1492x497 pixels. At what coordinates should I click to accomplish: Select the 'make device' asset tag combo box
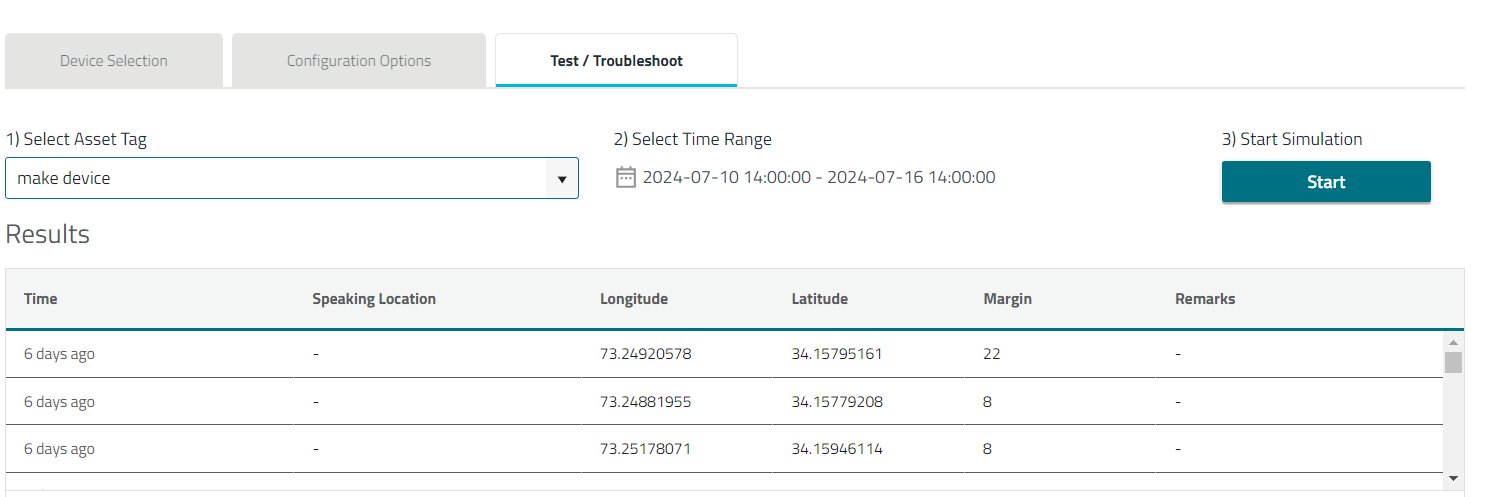[x=280, y=178]
